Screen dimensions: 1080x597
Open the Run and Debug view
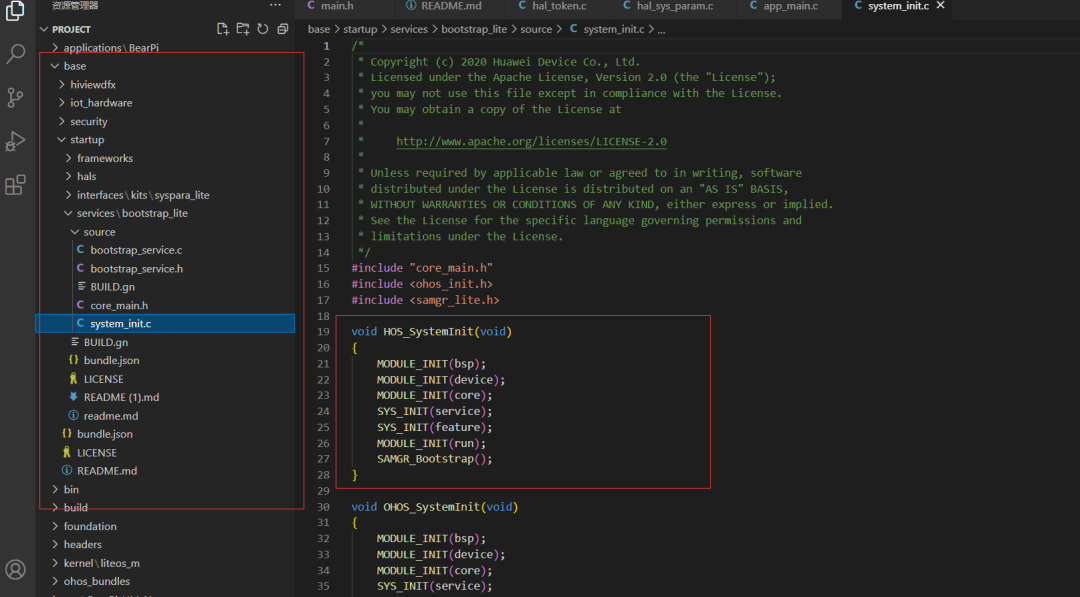point(15,141)
